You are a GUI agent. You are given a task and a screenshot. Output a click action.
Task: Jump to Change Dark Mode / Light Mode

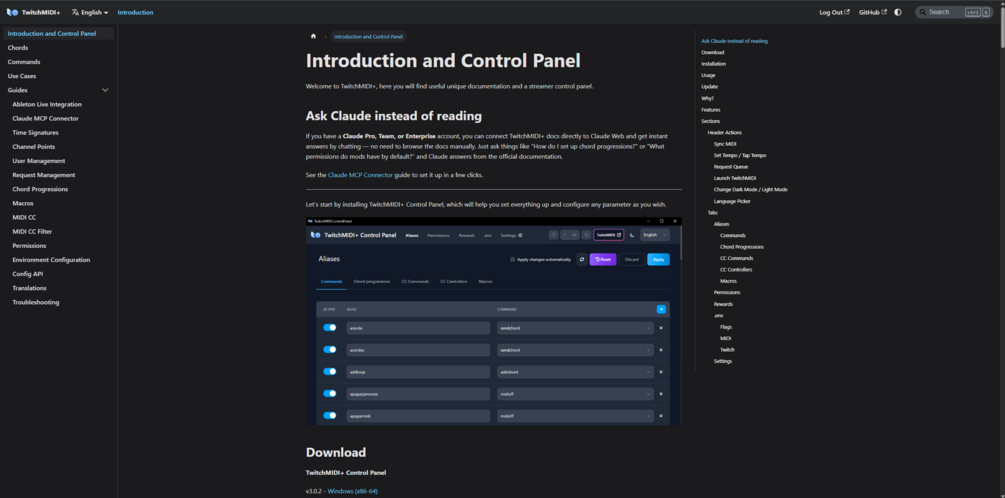[x=751, y=190]
